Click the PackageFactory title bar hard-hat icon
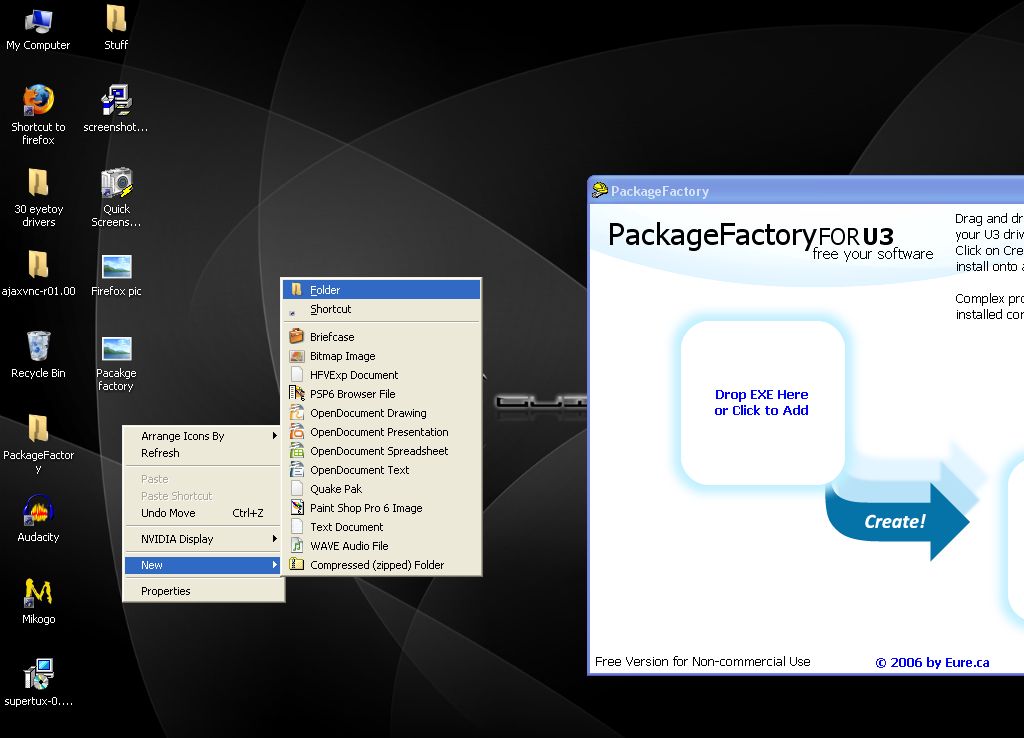Image resolution: width=1024 pixels, height=738 pixels. pos(600,190)
